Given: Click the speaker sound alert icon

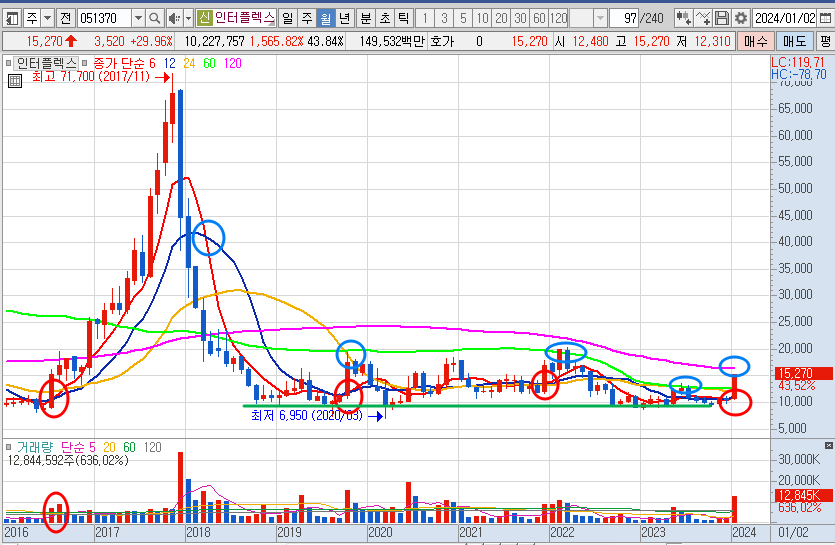Looking at the screenshot, I should [174, 19].
